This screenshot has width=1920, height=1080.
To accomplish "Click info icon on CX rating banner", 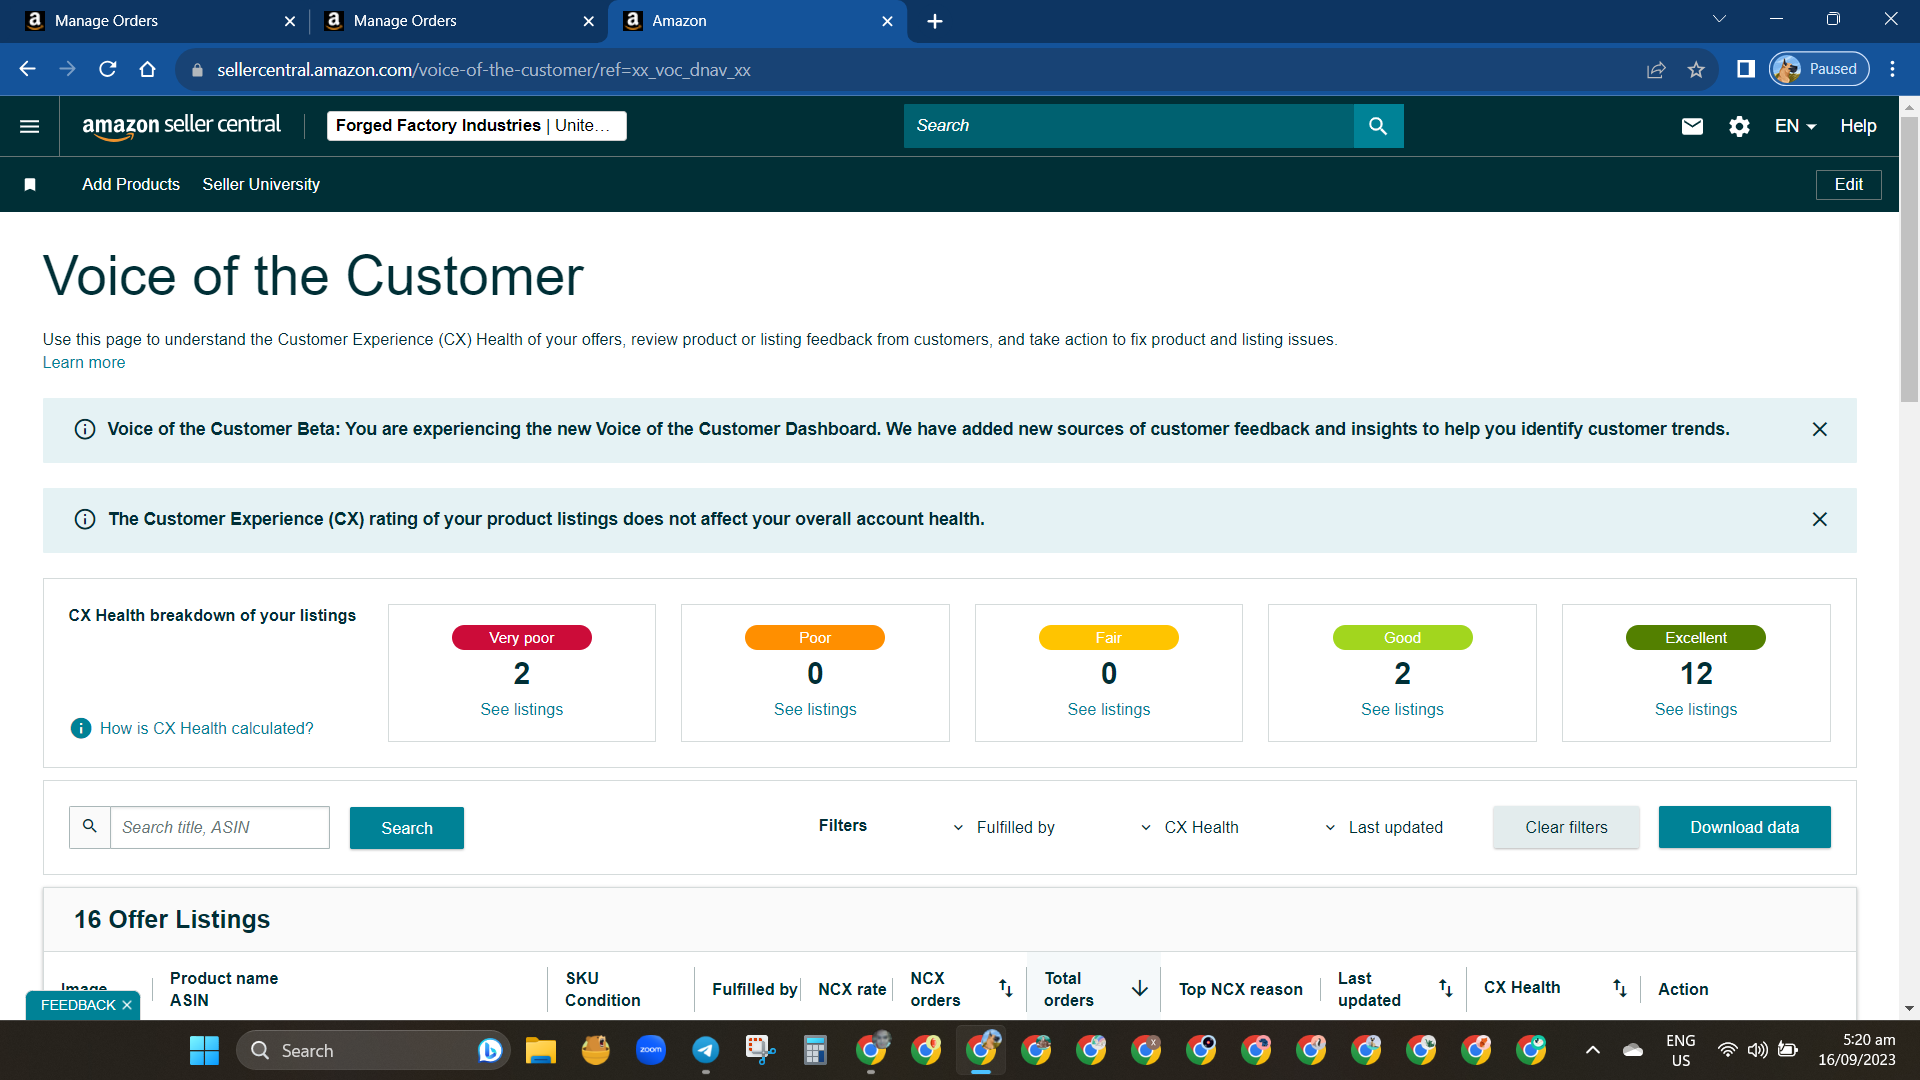I will coord(85,519).
